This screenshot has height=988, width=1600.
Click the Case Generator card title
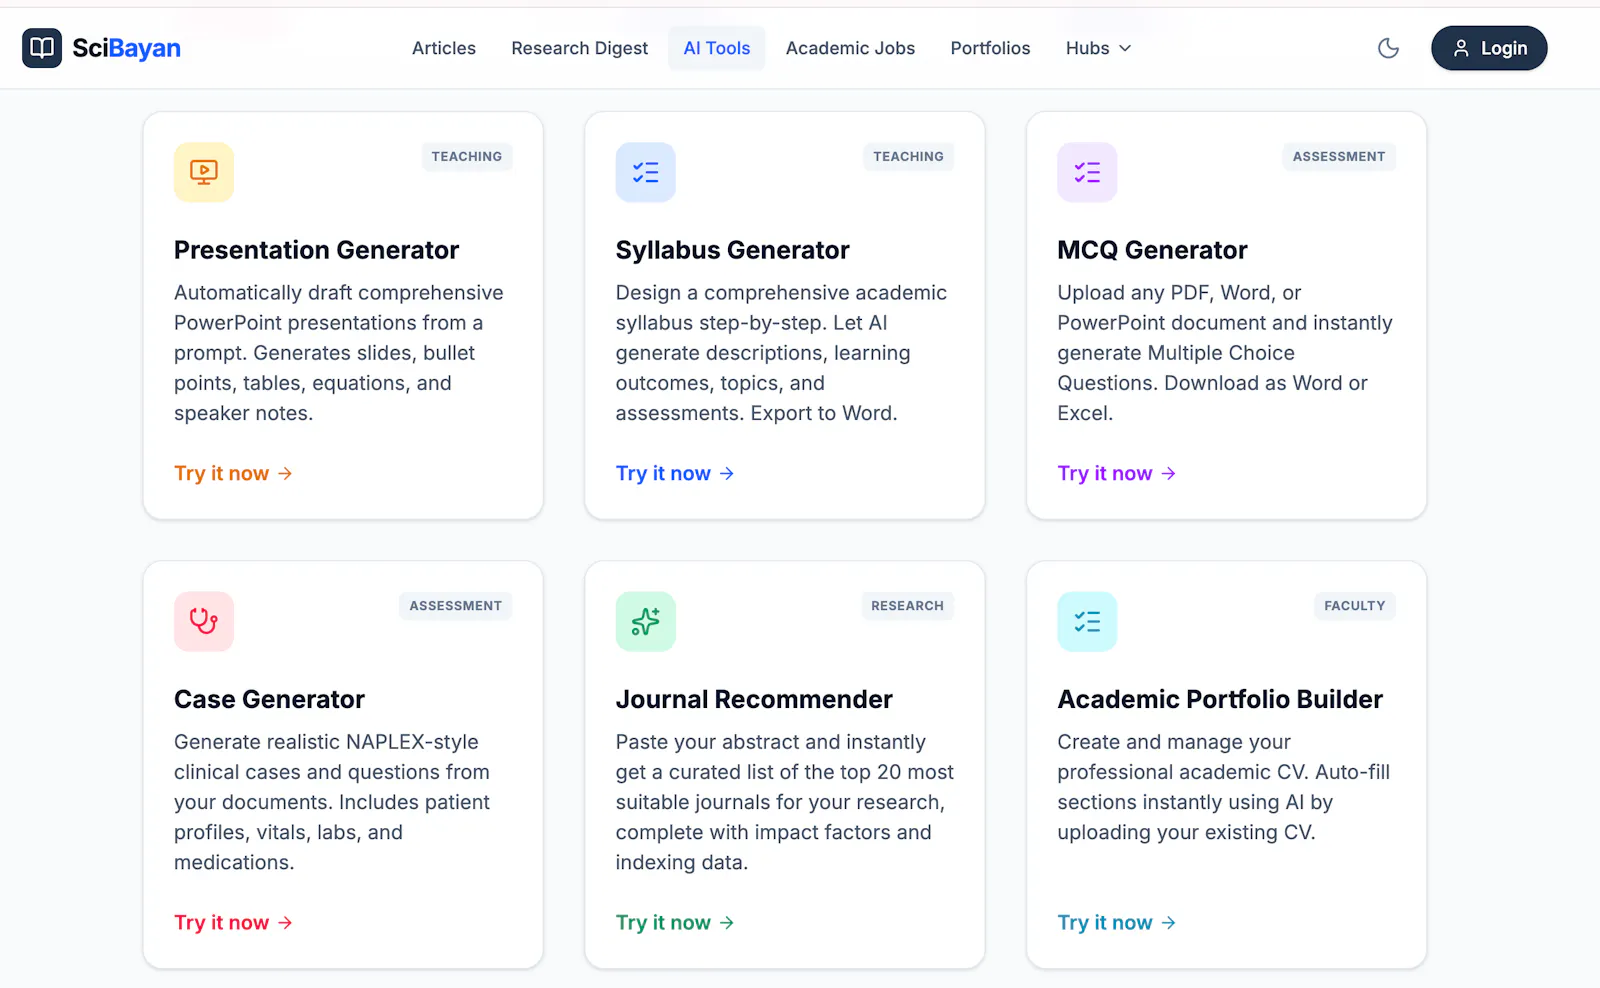[x=269, y=699]
